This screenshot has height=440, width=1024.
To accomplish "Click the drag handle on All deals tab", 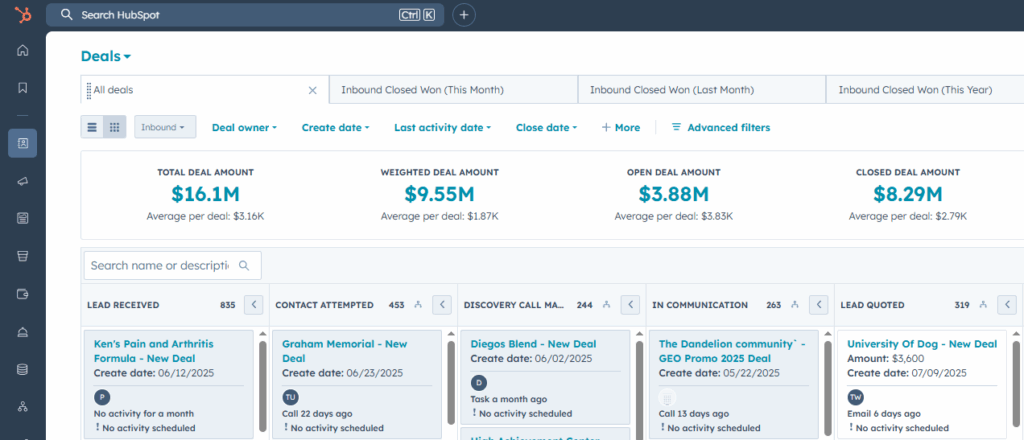I will 89,90.
